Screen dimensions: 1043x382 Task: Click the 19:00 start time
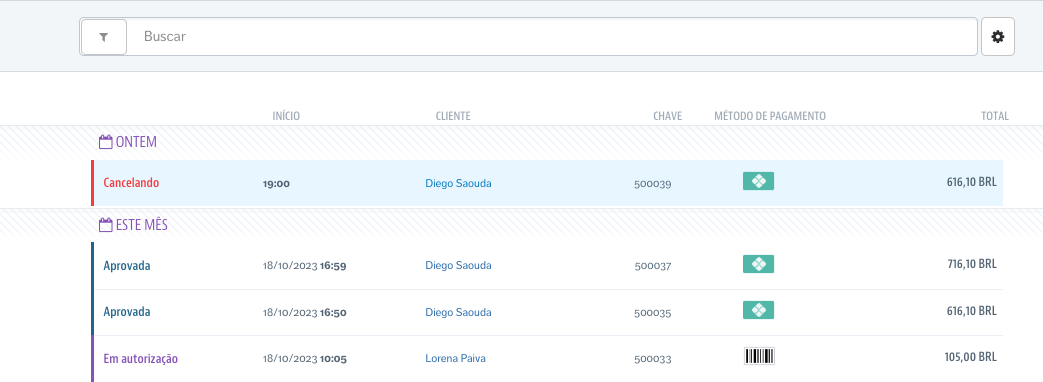277,184
